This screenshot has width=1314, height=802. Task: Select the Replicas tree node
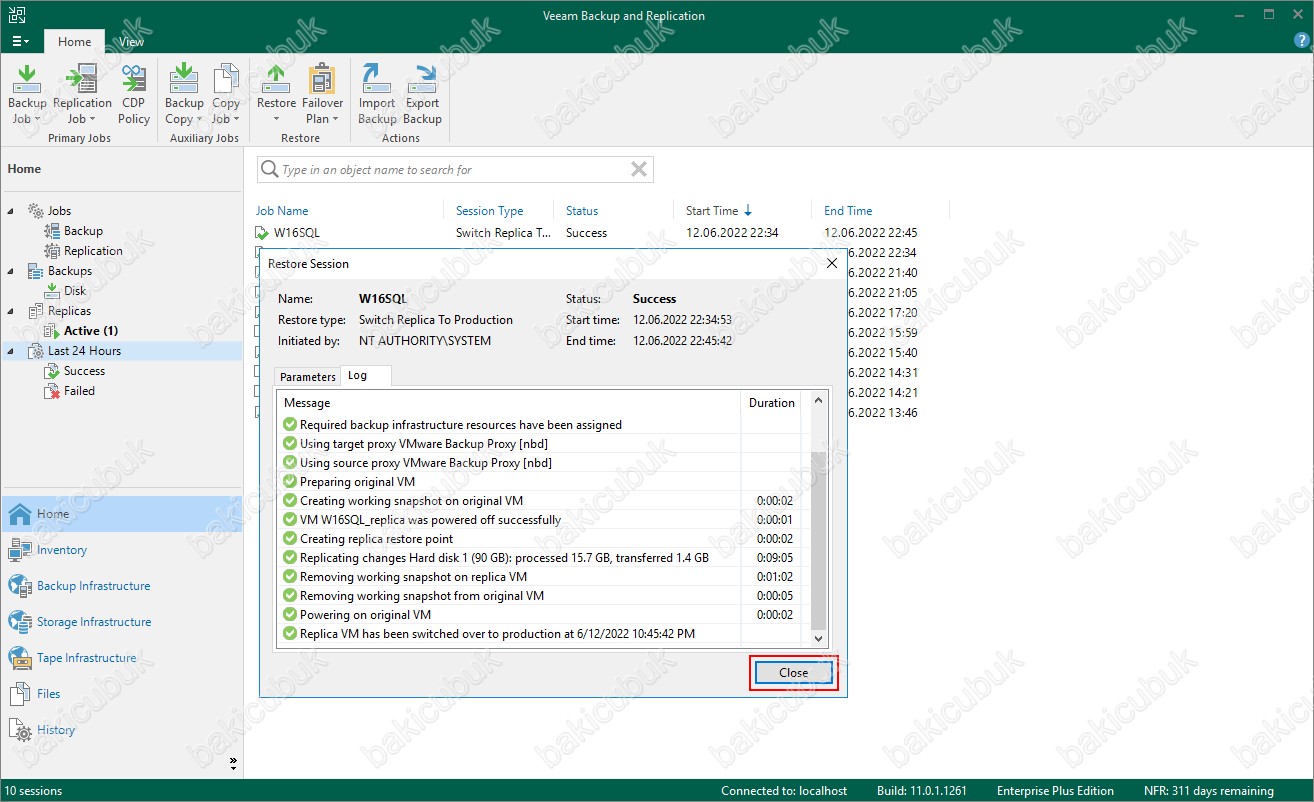(x=69, y=311)
